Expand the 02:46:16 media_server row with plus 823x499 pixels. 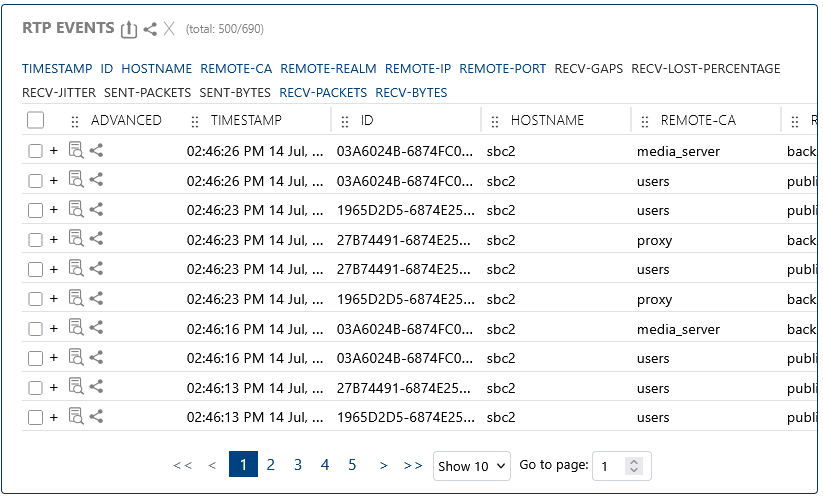pyautogui.click(x=54, y=329)
